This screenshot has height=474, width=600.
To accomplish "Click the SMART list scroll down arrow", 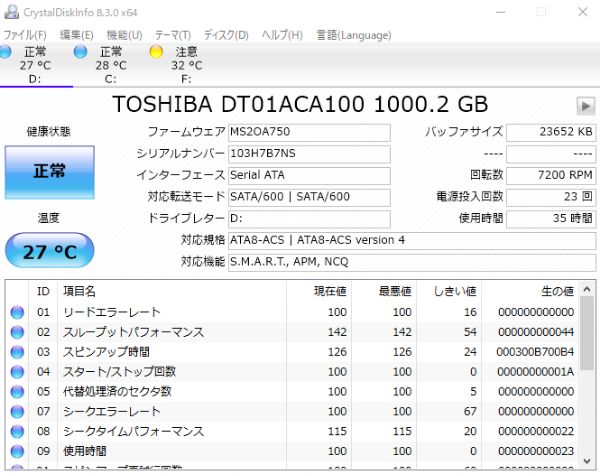I will (587, 461).
